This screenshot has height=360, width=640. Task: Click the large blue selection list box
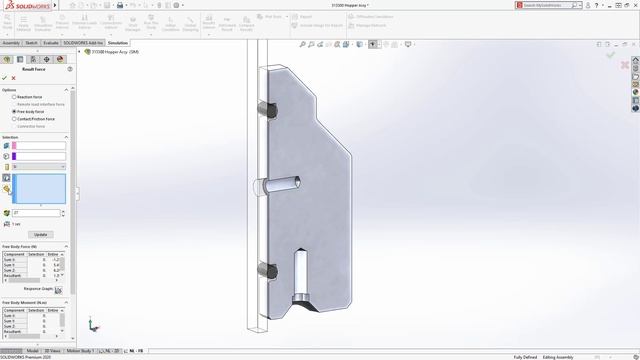coord(39,189)
